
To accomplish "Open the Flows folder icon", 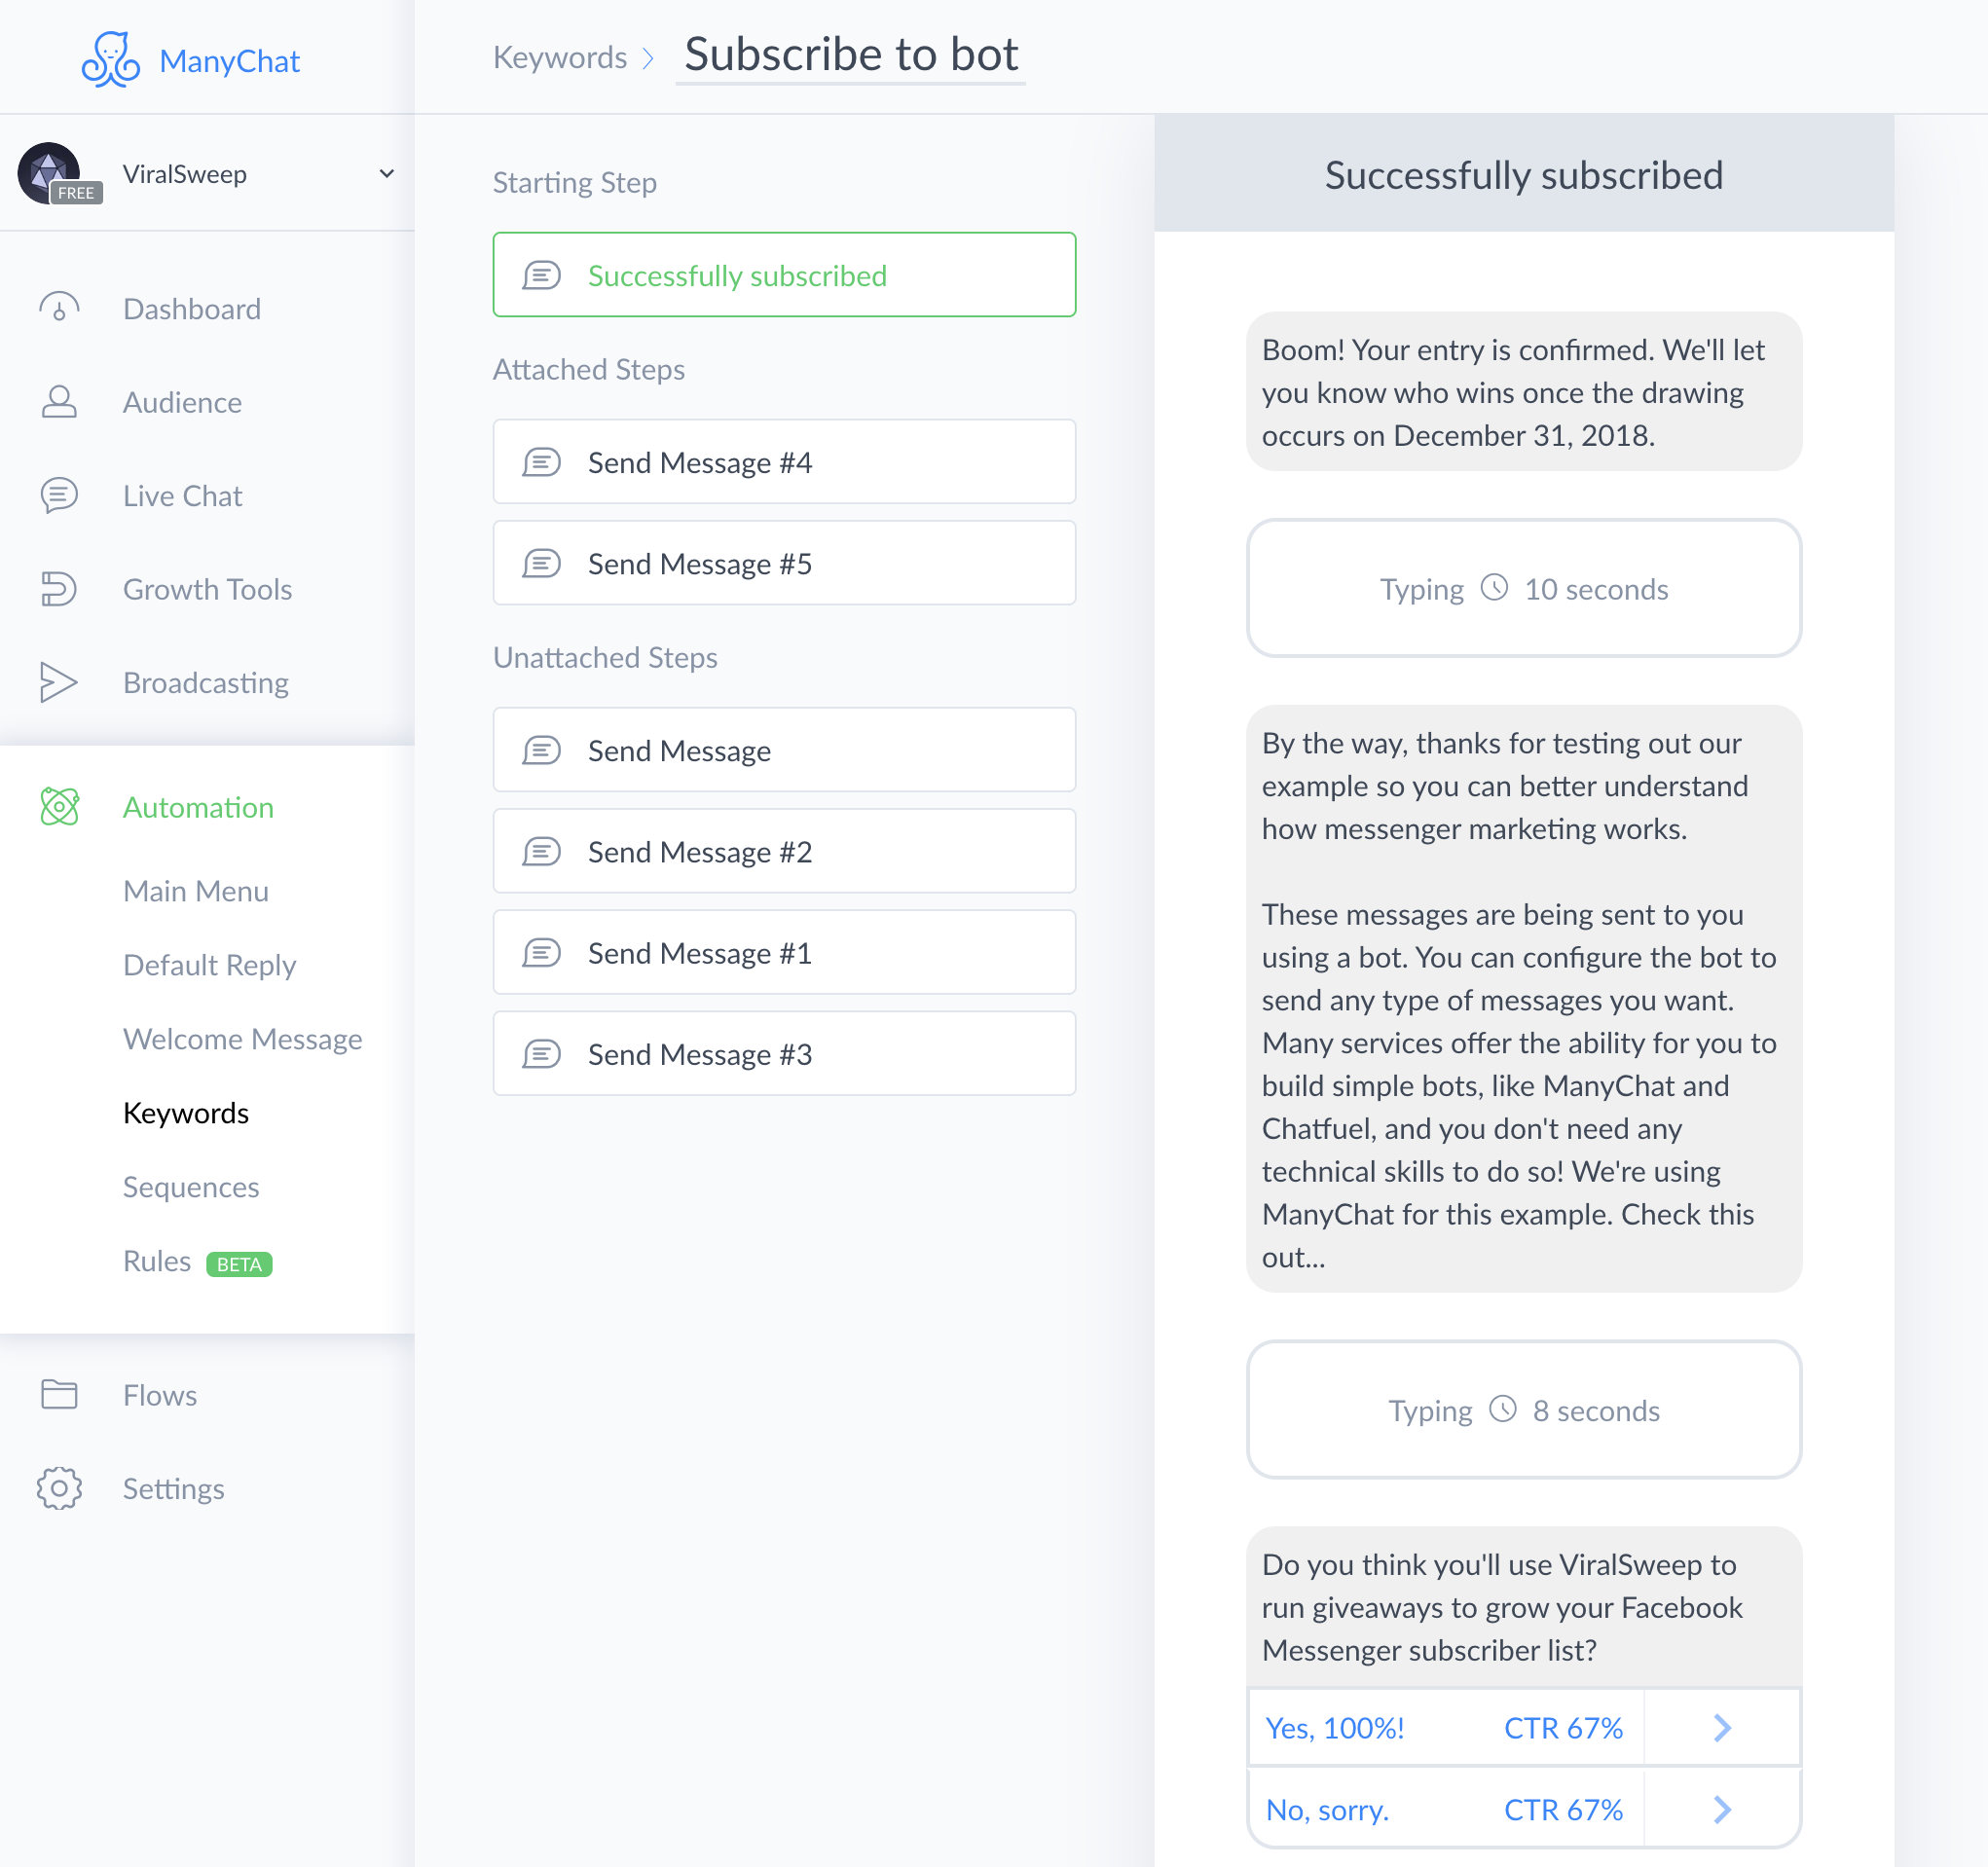I will (59, 1394).
